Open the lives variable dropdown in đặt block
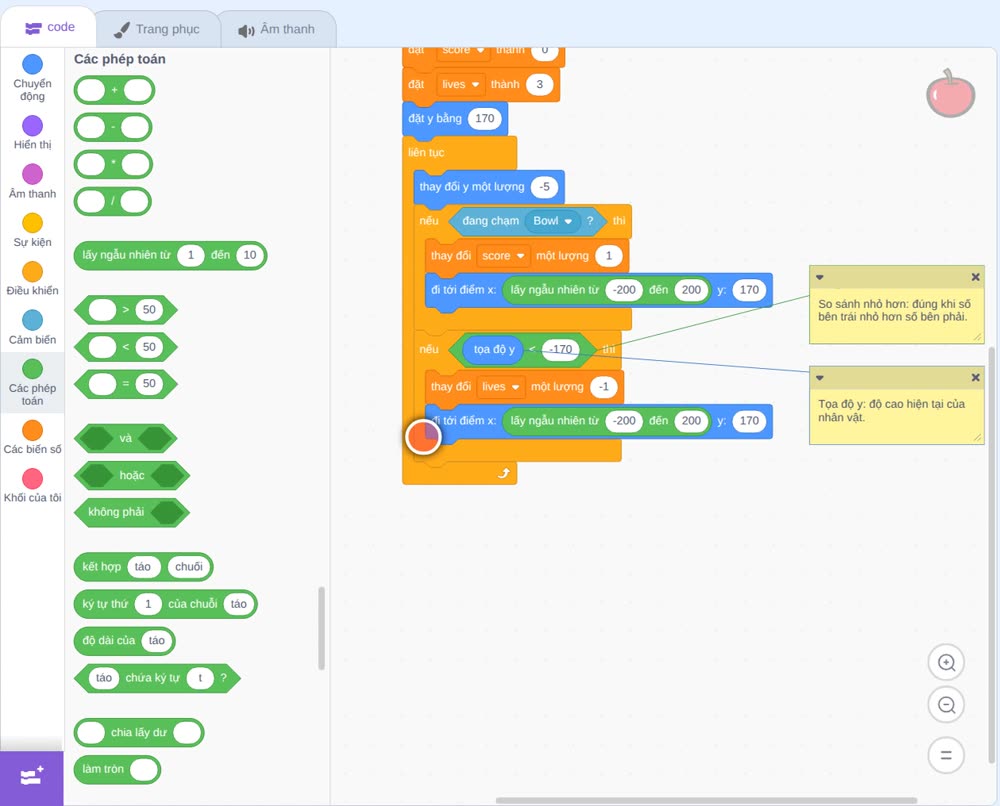Screen dimensions: 1000x806 tap(460, 84)
